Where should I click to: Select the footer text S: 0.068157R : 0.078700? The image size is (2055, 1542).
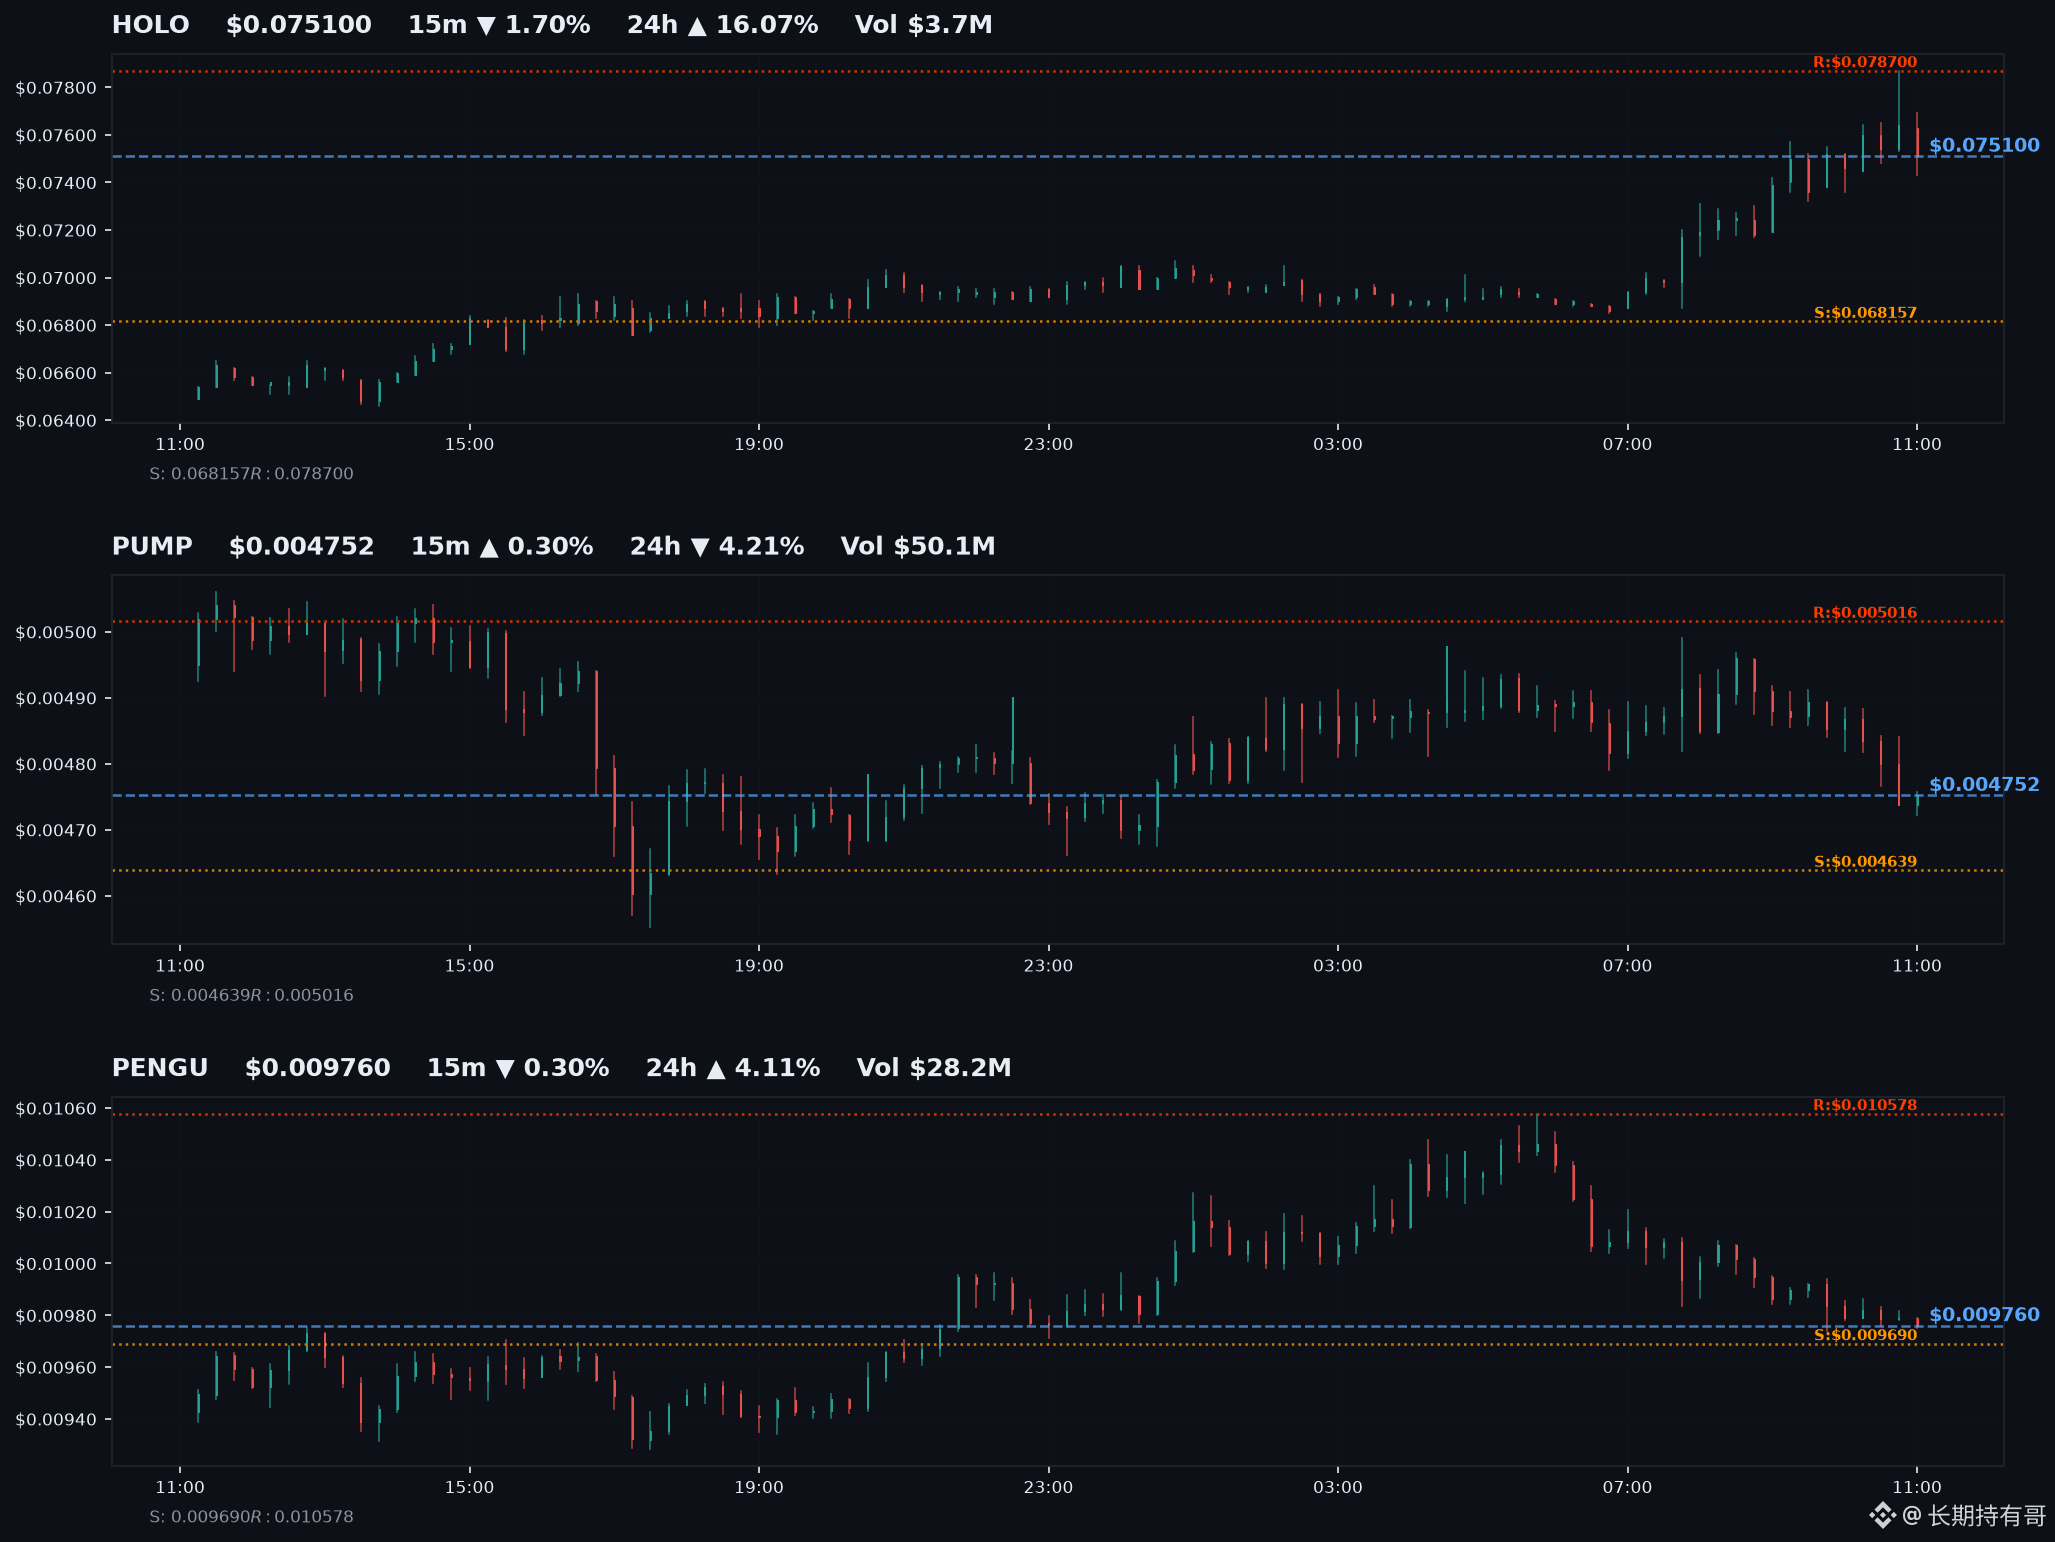coord(251,474)
